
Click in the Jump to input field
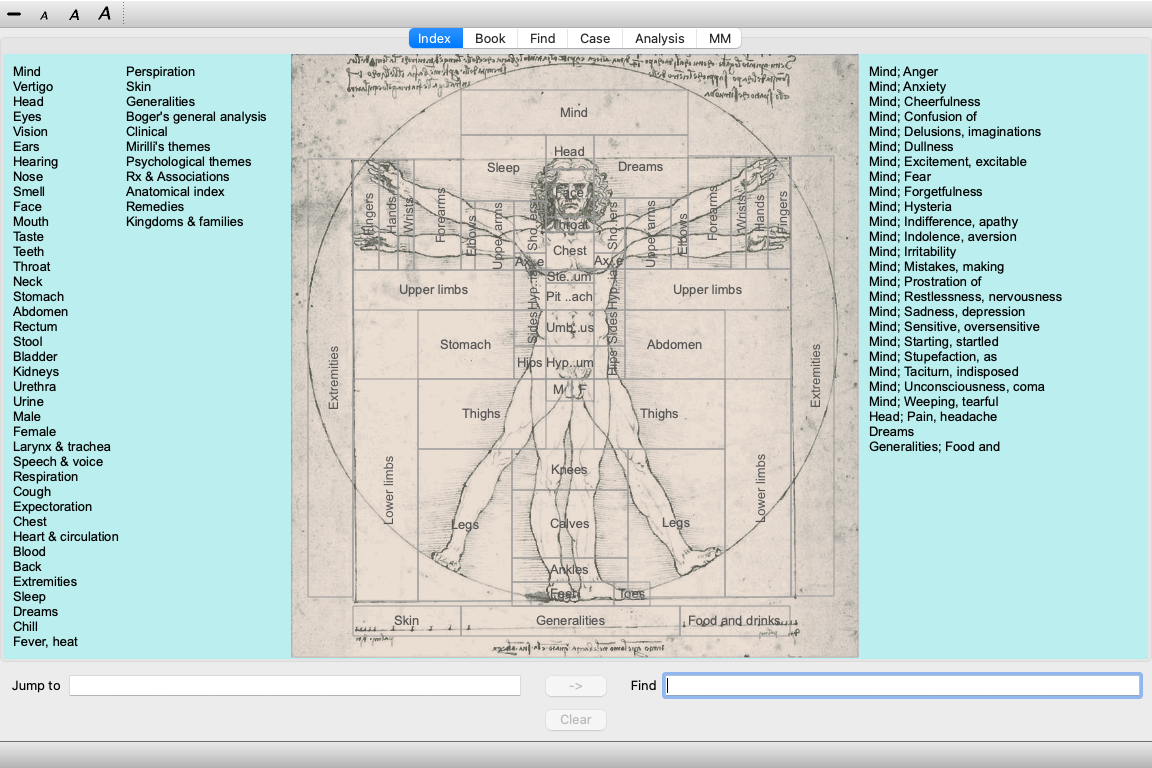[295, 686]
